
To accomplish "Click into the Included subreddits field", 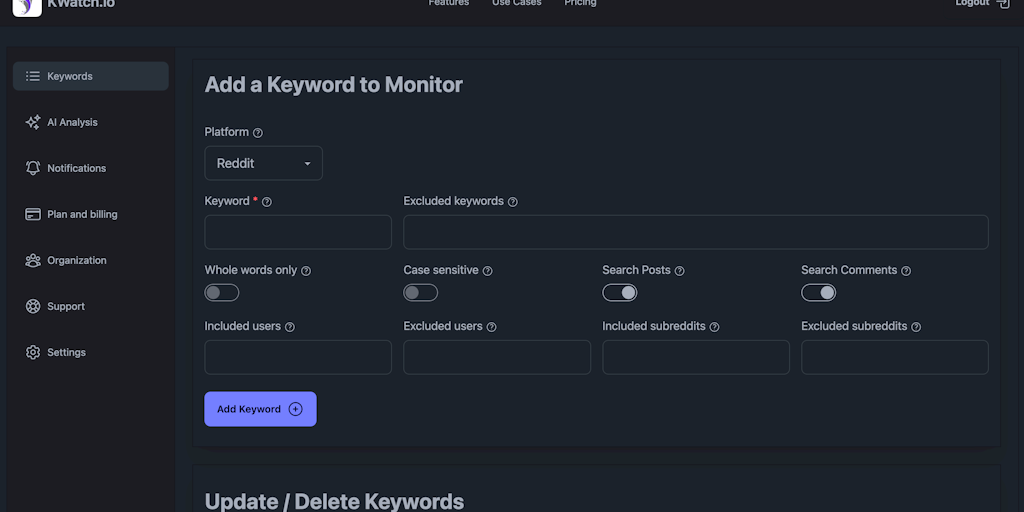I will coord(695,357).
